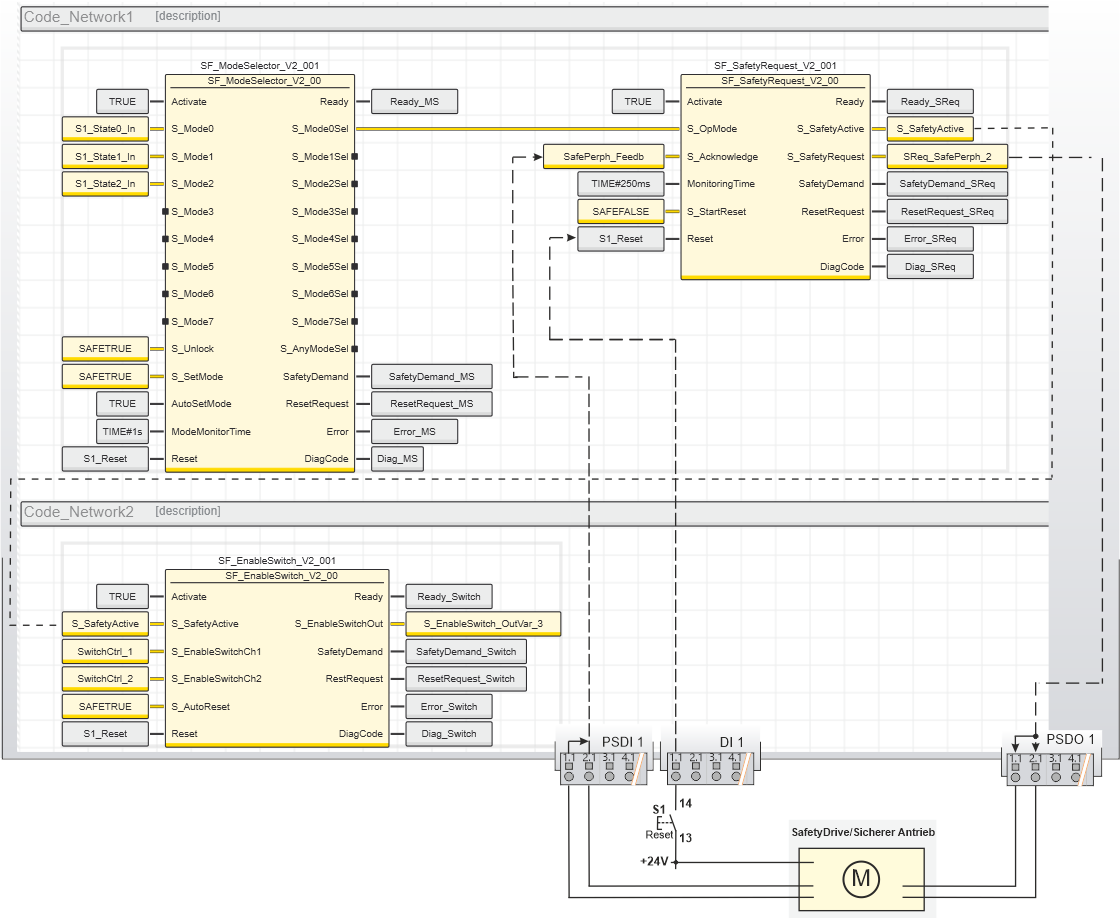Edit the Code_Network1 description field
Image resolution: width=1120 pixels, height=918 pixels.
(x=188, y=16)
